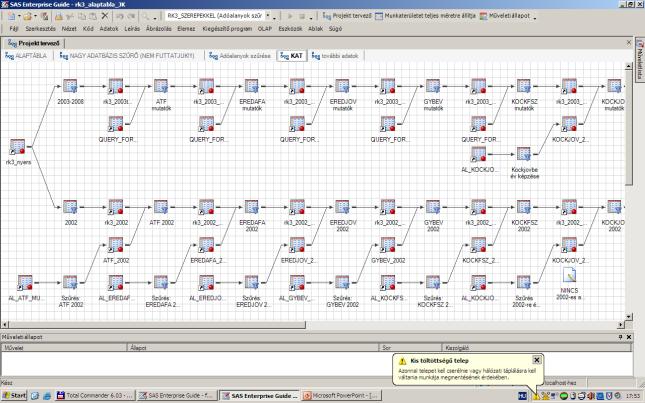Click the Projekt tervező toolbar button
Screen dimensions: 645x403
tap(347, 16)
